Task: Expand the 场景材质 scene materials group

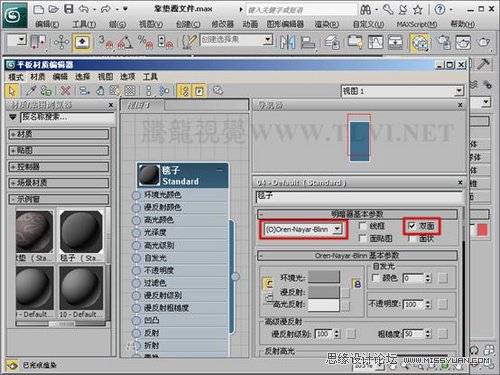Action: tap(58, 183)
